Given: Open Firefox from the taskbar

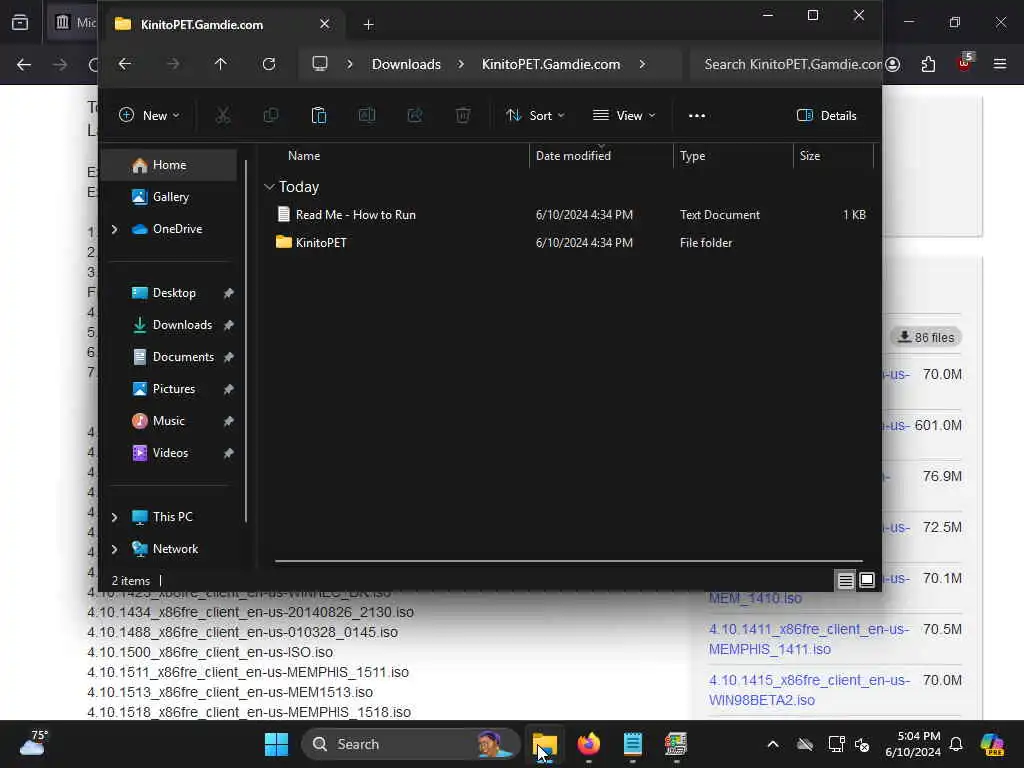Looking at the screenshot, I should (x=588, y=744).
